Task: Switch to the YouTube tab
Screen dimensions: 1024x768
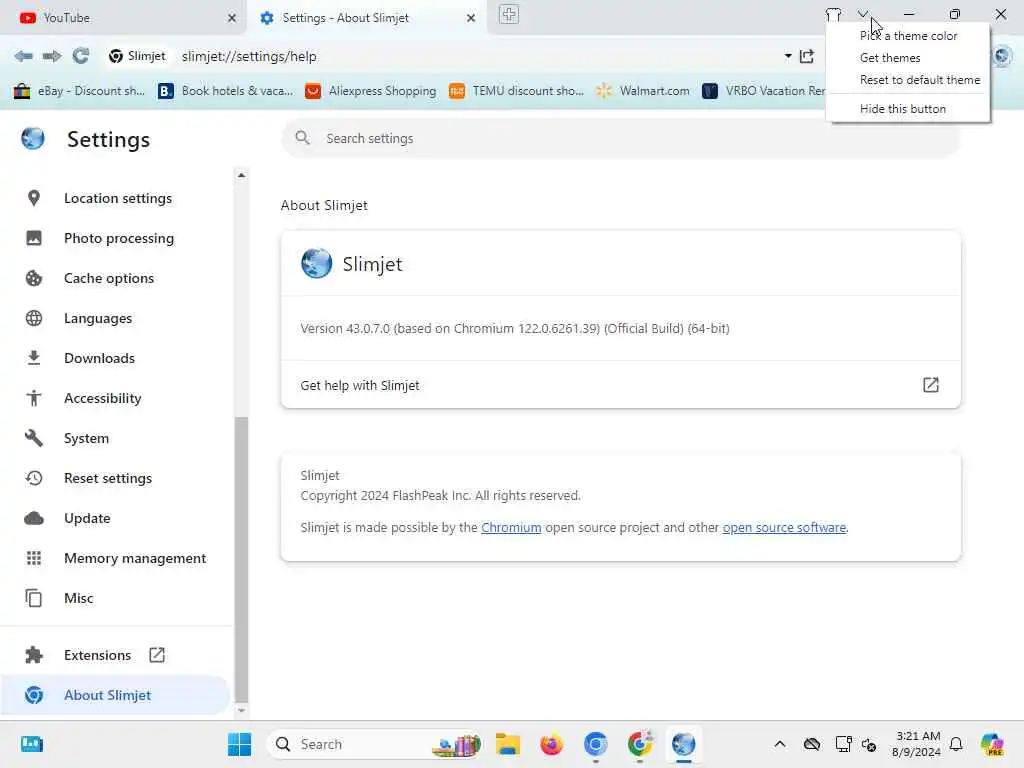Action: coord(123,18)
